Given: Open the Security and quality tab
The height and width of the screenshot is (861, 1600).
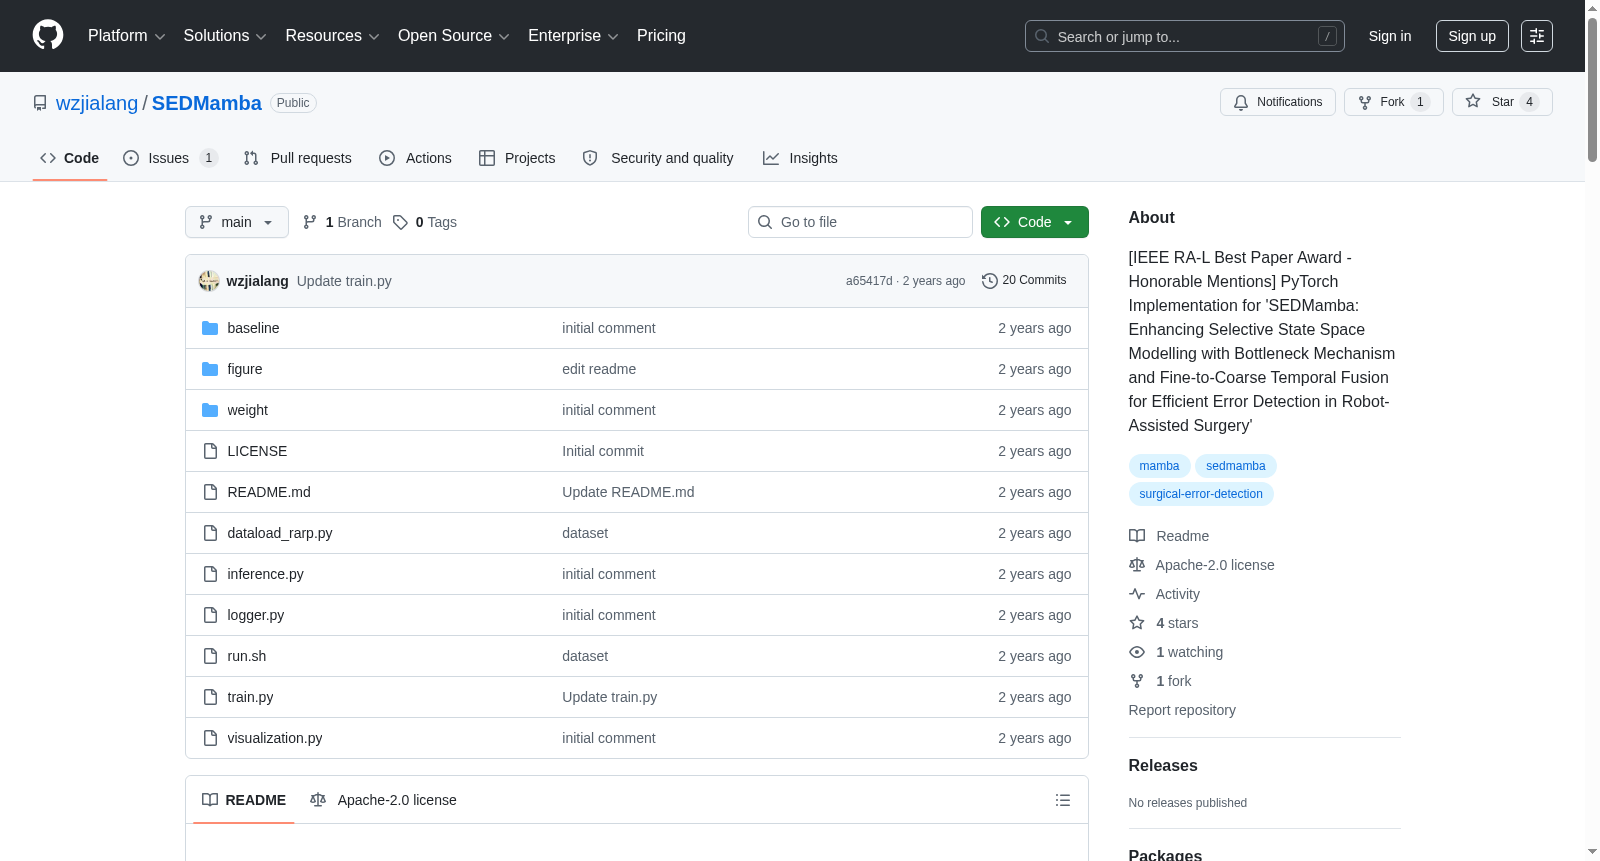Looking at the screenshot, I should coord(658,158).
